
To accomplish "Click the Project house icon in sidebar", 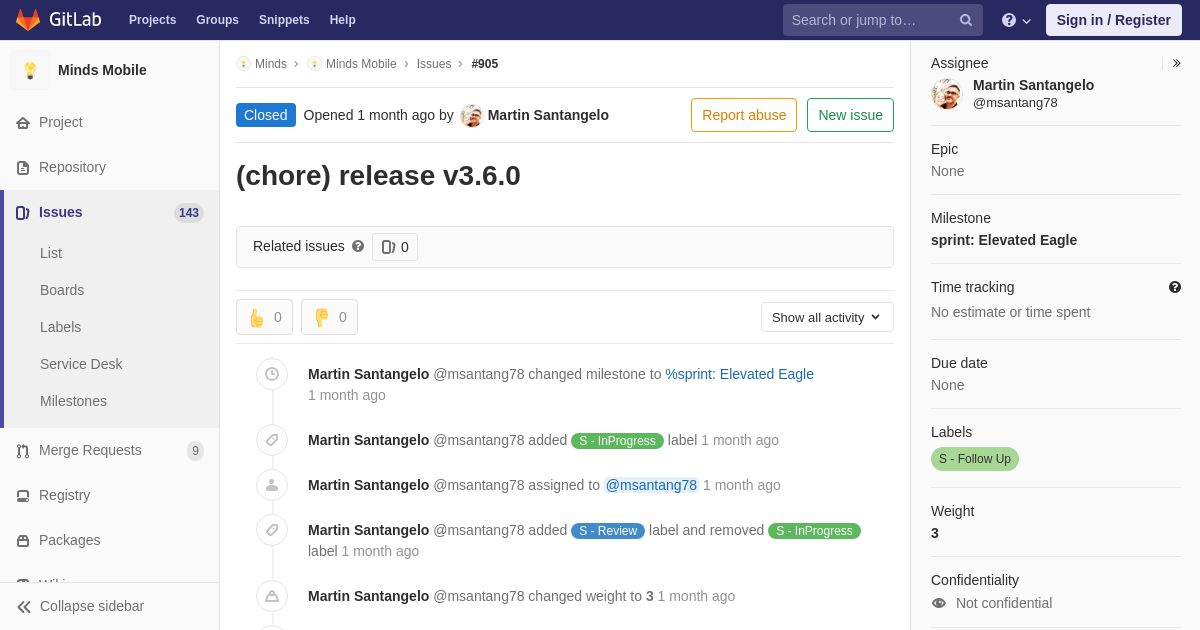I will click(23, 123).
